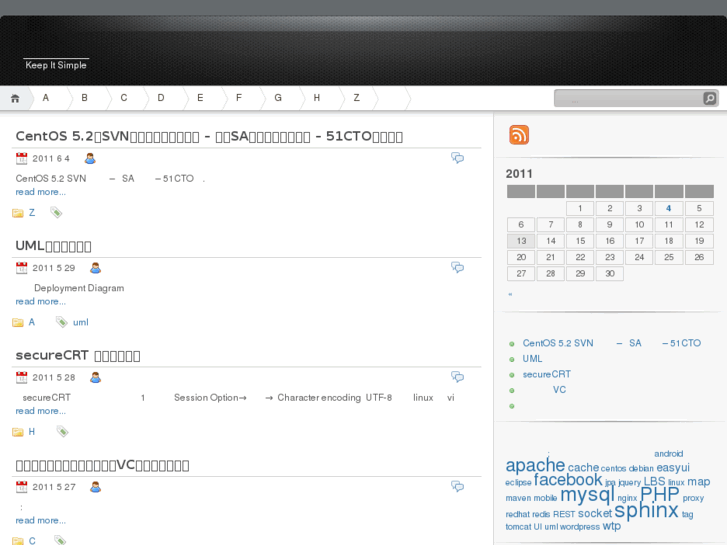Click the author icon beside 2011 6 4

pyautogui.click(x=90, y=159)
